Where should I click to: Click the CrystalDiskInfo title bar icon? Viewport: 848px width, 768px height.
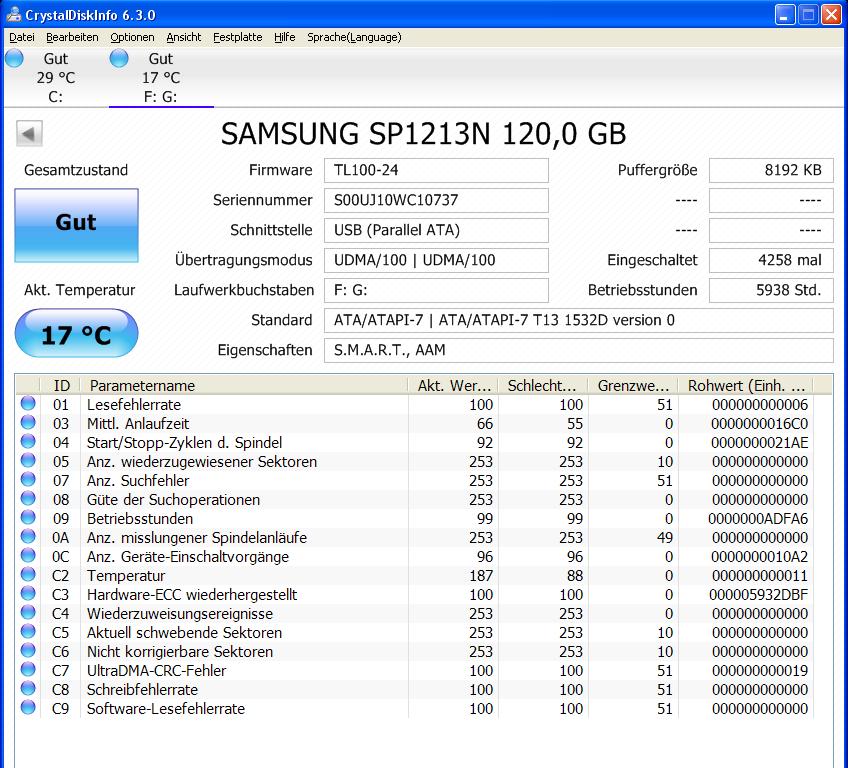click(x=14, y=14)
